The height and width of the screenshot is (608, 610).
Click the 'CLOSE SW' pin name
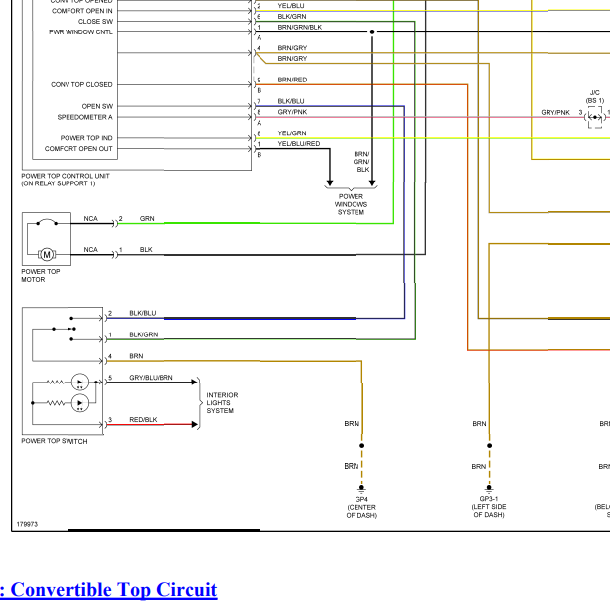[95, 22]
